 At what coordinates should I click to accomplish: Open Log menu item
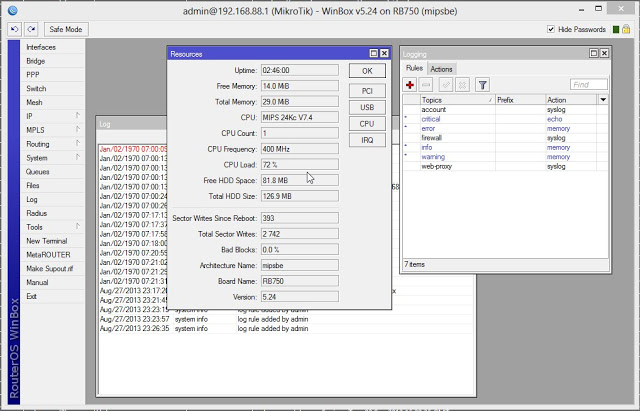[52, 200]
